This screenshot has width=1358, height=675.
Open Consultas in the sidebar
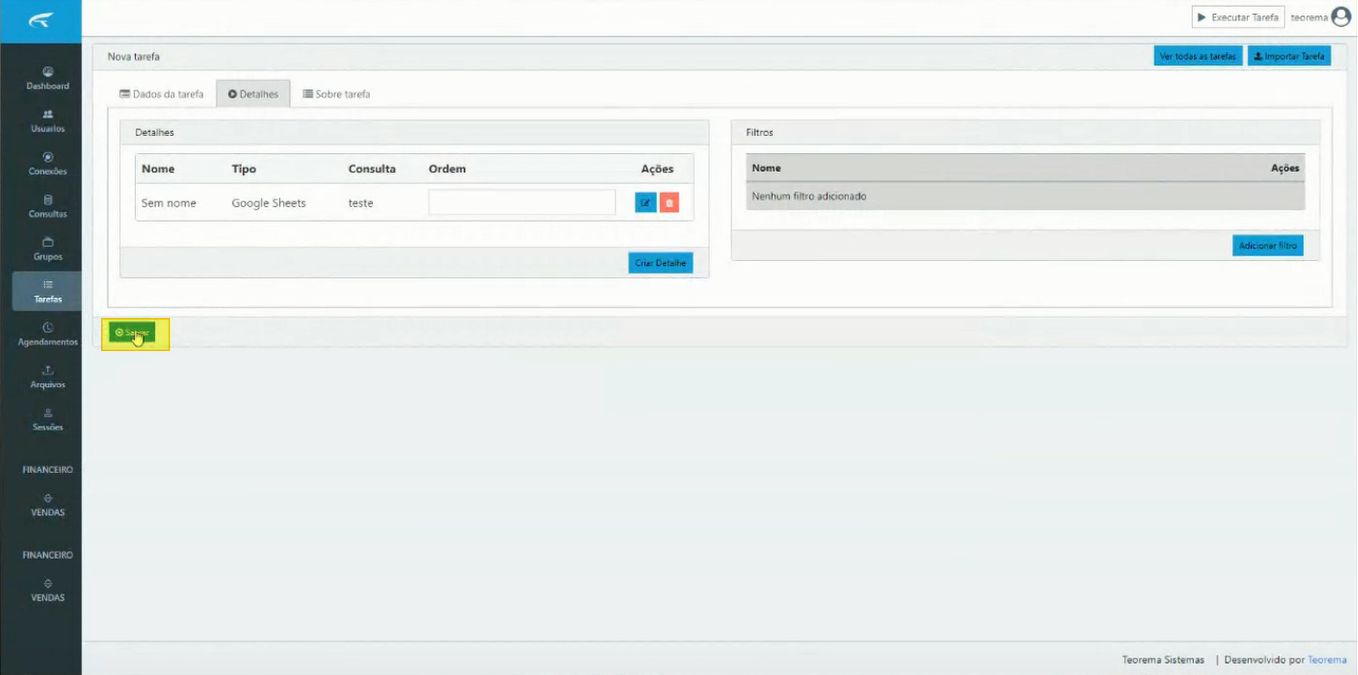[48, 207]
